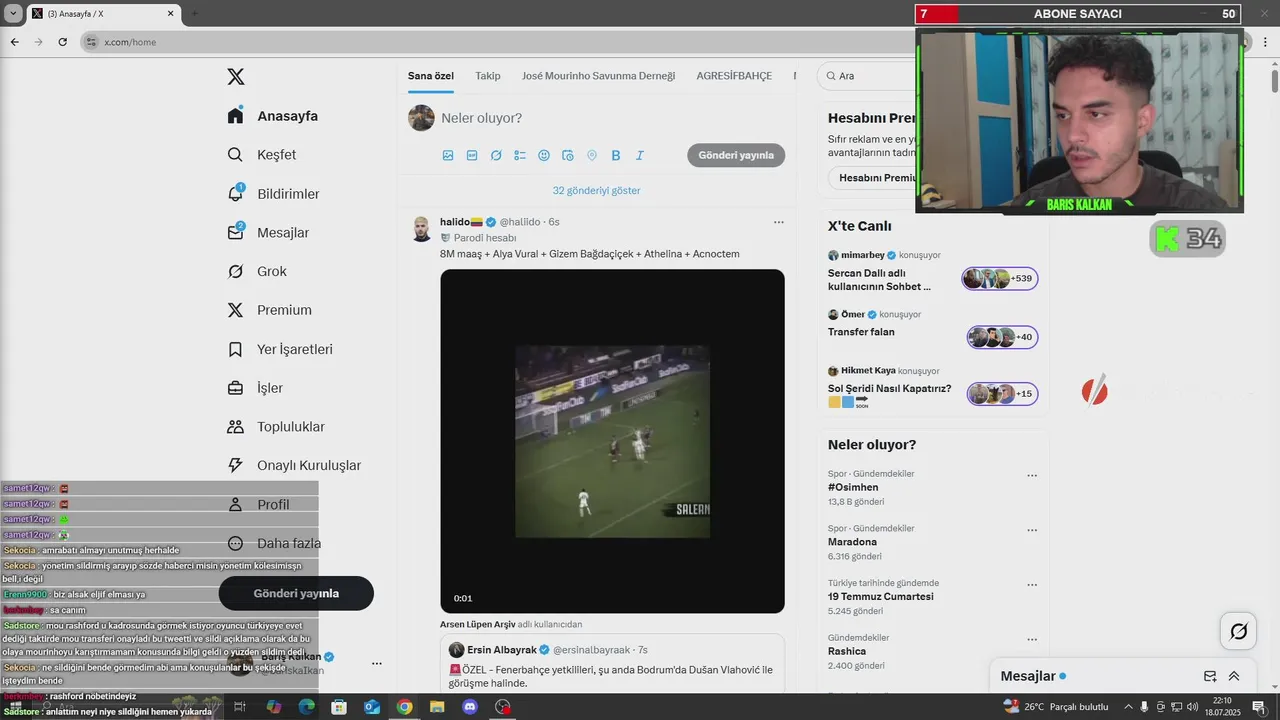Open options for 19 Temmuz Cumartesi trend
Viewport: 1280px width, 720px height.
tap(1032, 585)
